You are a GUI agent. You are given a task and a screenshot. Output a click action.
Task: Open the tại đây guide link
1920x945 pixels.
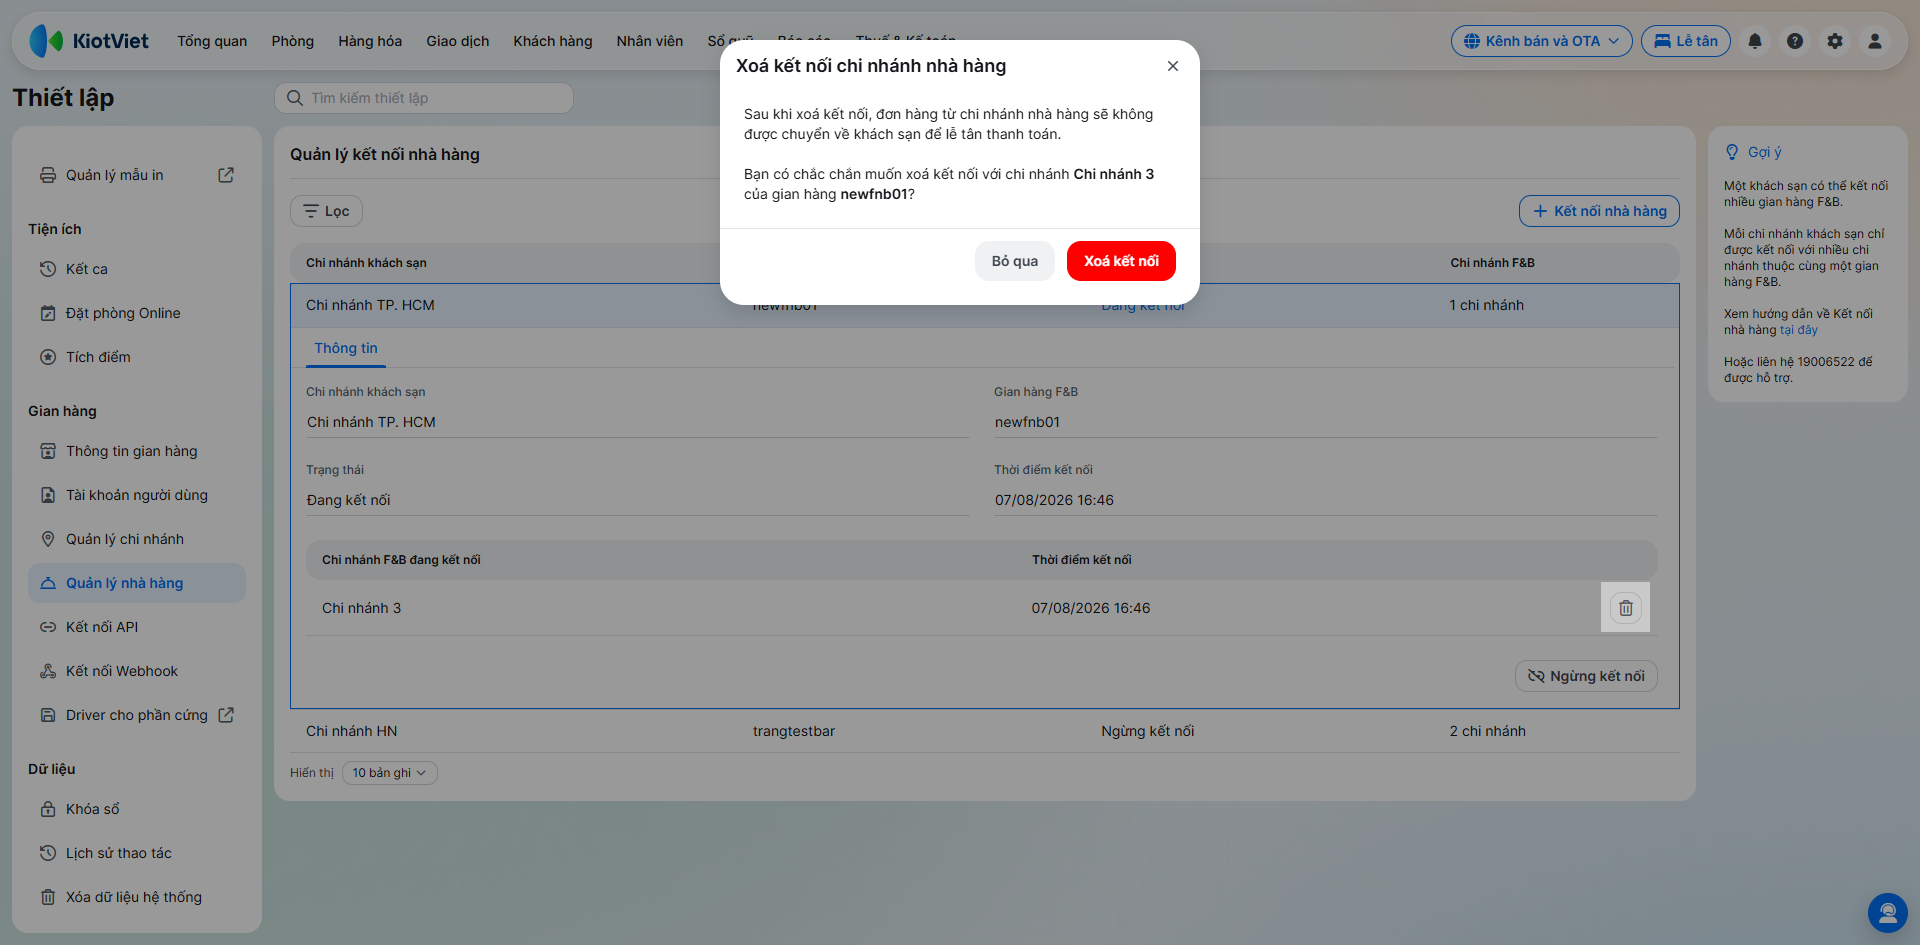(x=1799, y=330)
